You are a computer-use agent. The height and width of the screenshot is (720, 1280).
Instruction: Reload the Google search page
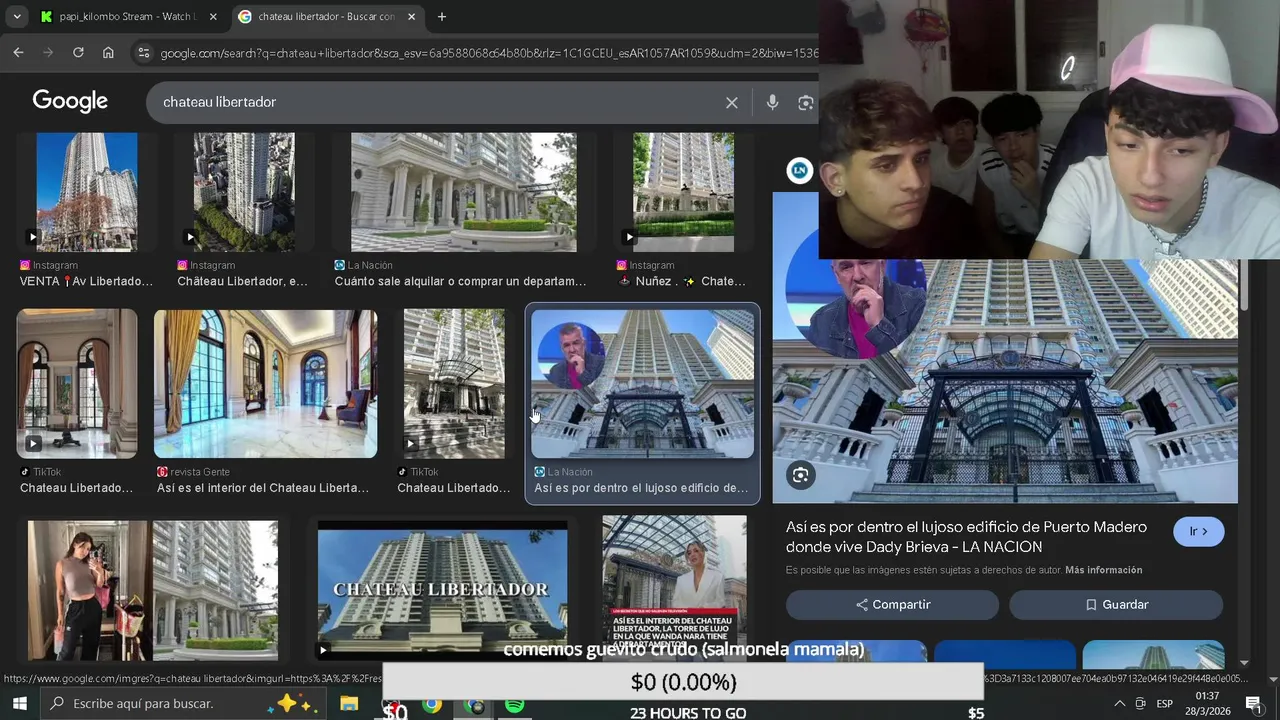click(78, 52)
